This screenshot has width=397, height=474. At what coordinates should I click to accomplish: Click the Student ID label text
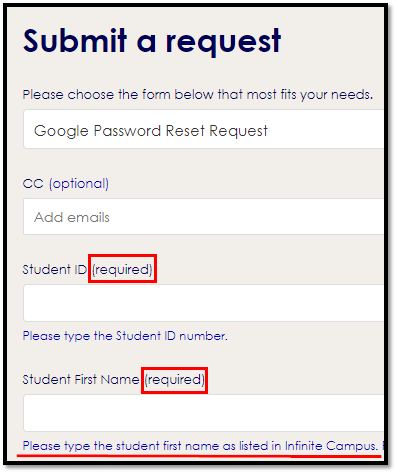pyautogui.click(x=55, y=269)
